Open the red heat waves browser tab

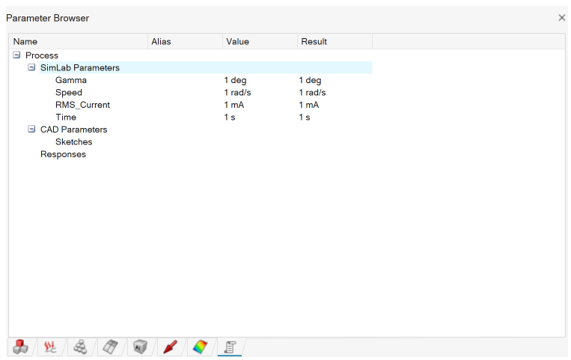pyautogui.click(x=50, y=347)
